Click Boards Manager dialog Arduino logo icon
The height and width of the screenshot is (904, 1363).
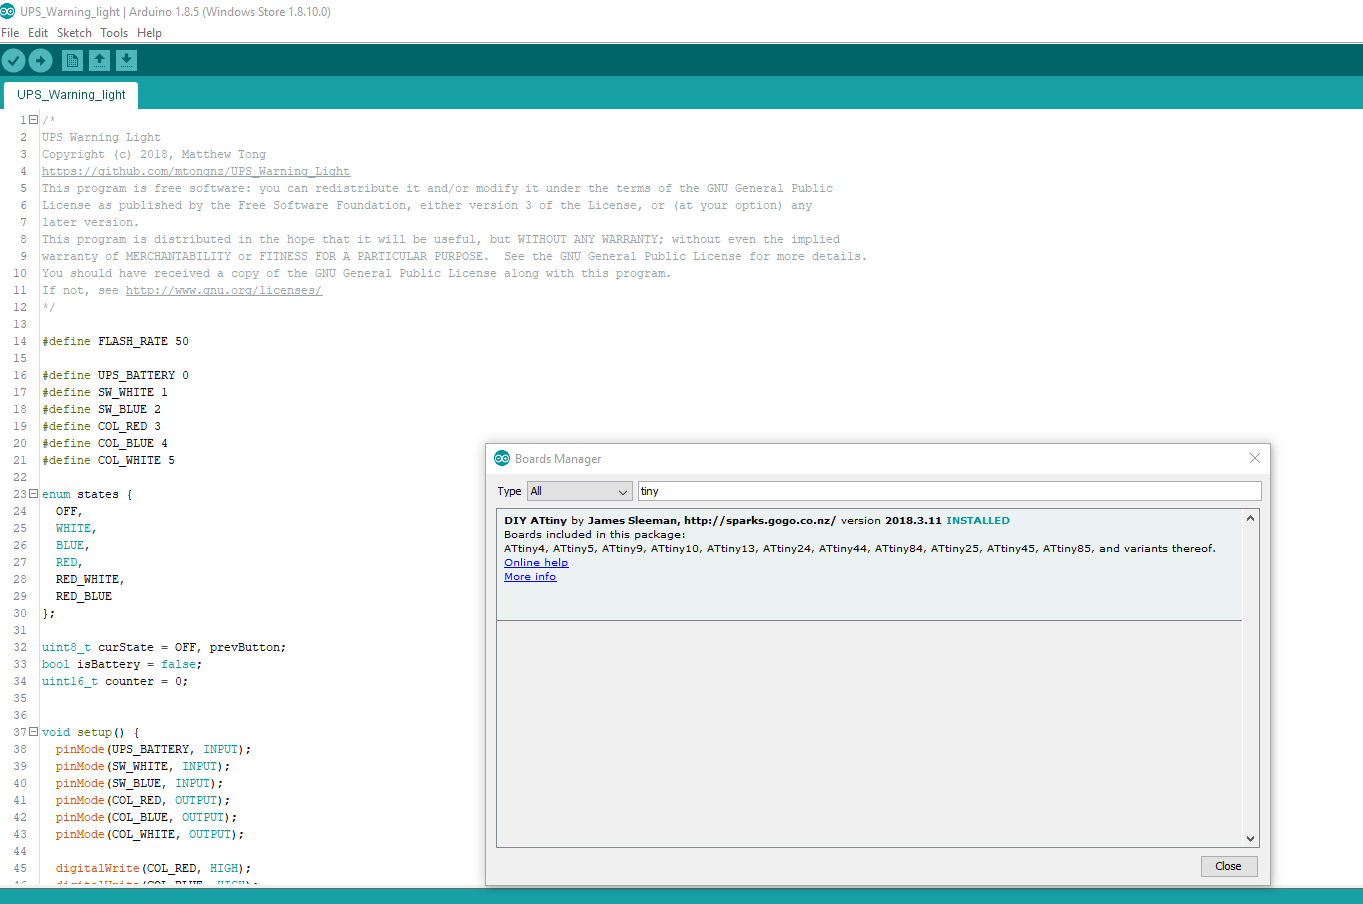502,458
